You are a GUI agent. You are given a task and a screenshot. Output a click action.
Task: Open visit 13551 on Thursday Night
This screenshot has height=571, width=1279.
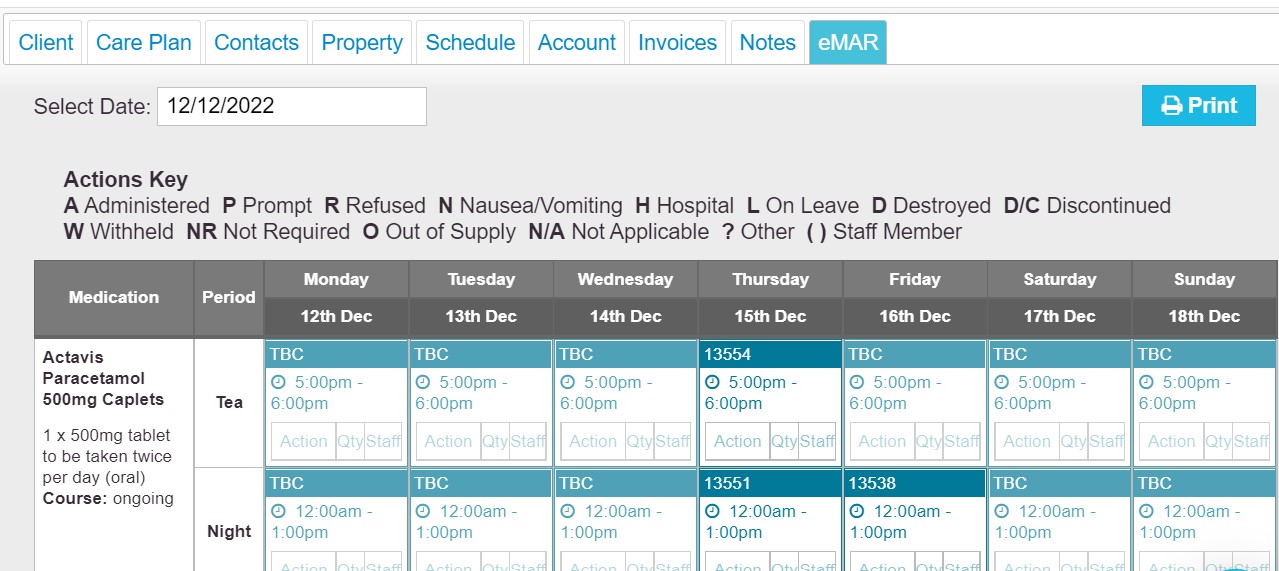coord(770,483)
